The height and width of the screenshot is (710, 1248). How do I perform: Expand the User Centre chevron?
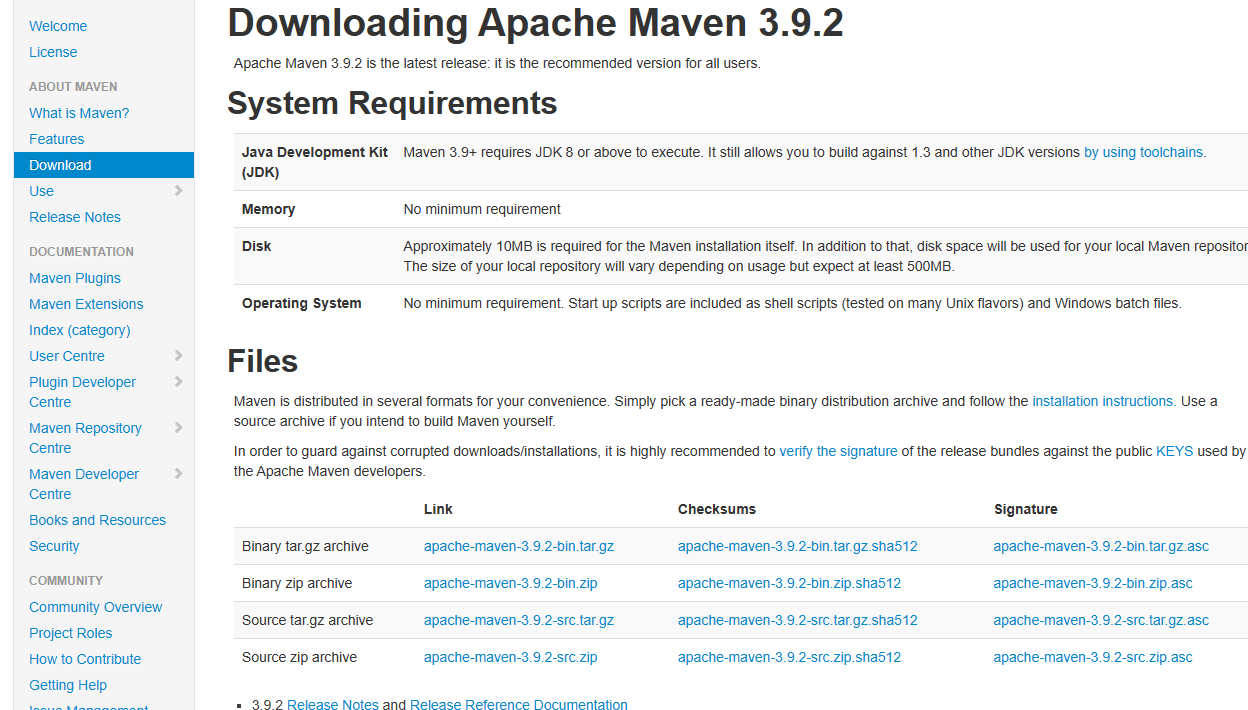pos(178,355)
